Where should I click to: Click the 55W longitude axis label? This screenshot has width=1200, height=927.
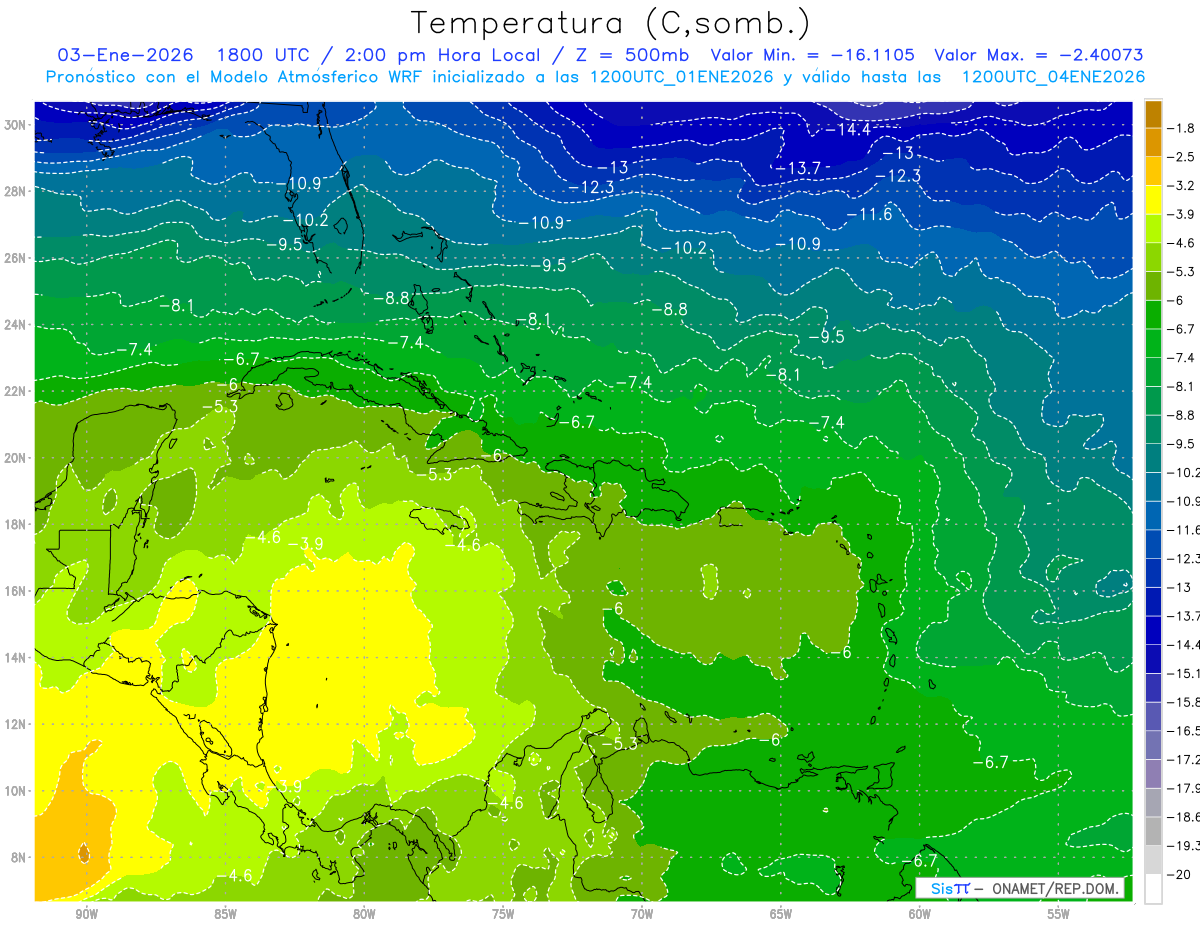1059,914
